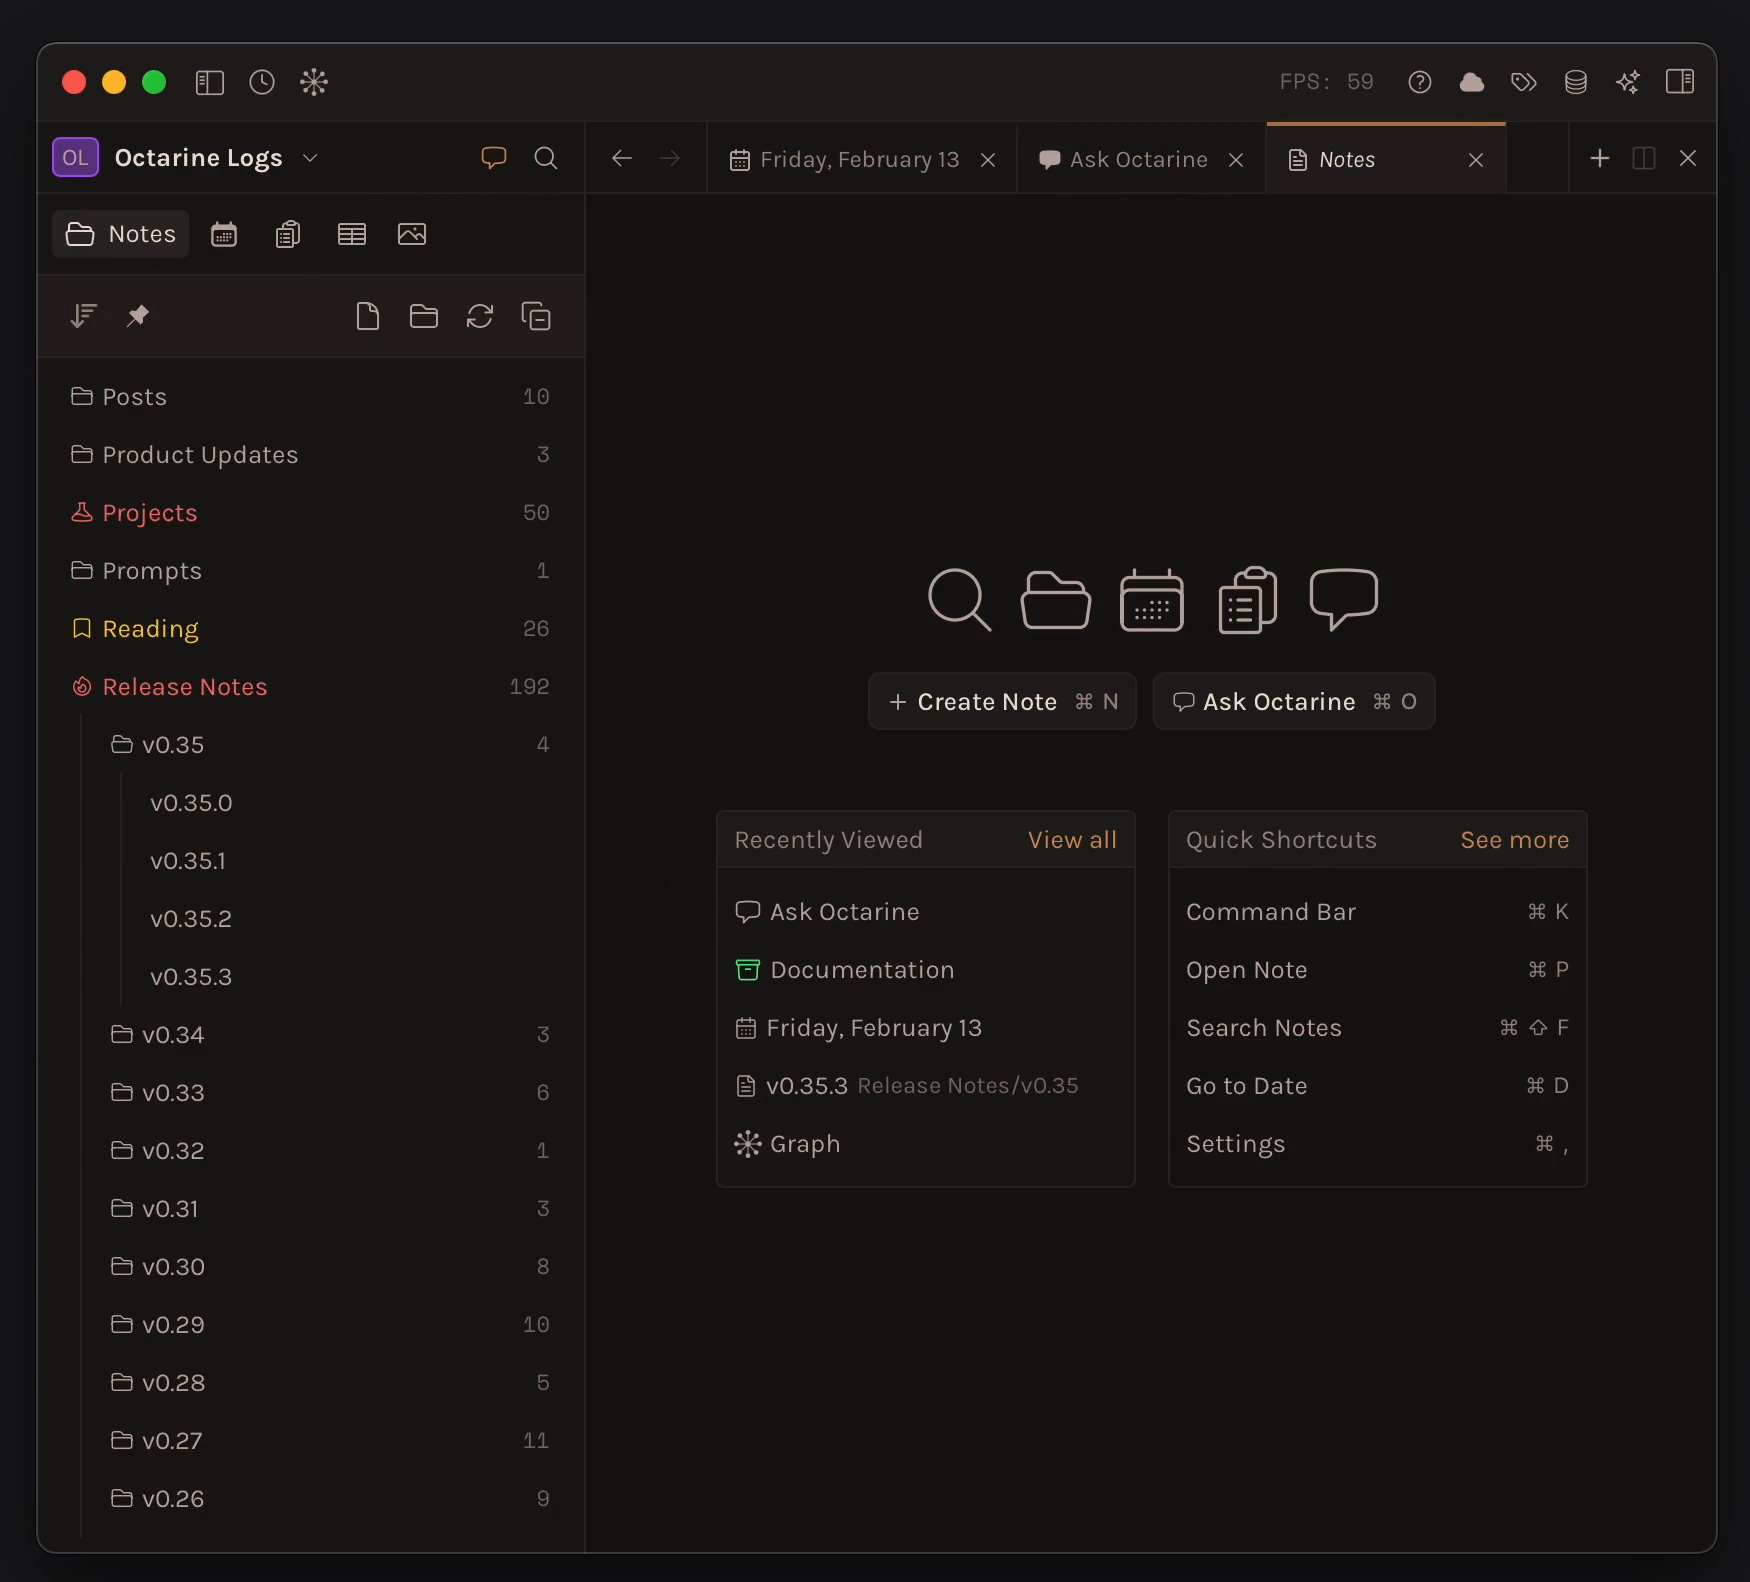Open the v0.35.2 note
The width and height of the screenshot is (1750, 1582).
191,919
